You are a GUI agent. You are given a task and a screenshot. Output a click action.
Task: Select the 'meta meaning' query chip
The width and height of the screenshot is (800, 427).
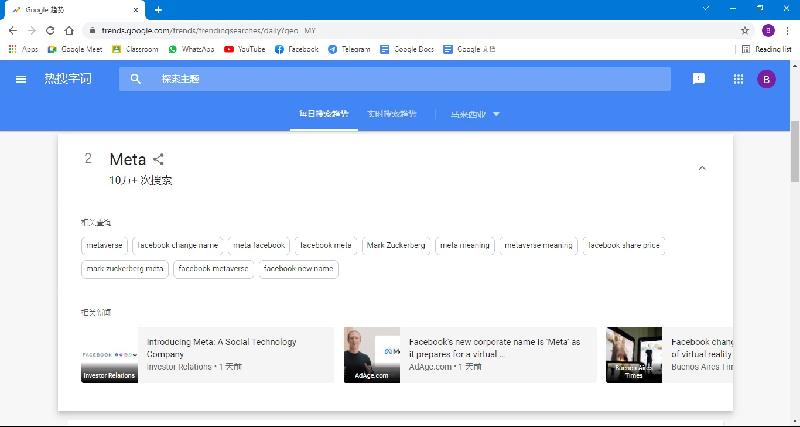[465, 245]
